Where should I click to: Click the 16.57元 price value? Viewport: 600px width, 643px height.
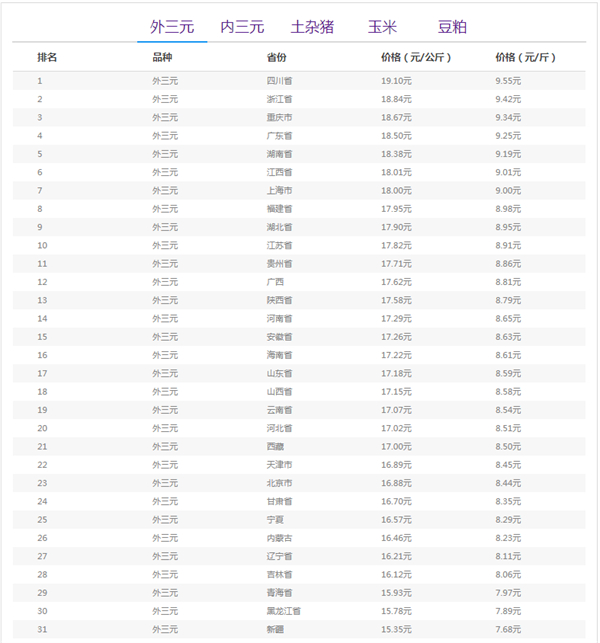[396, 520]
